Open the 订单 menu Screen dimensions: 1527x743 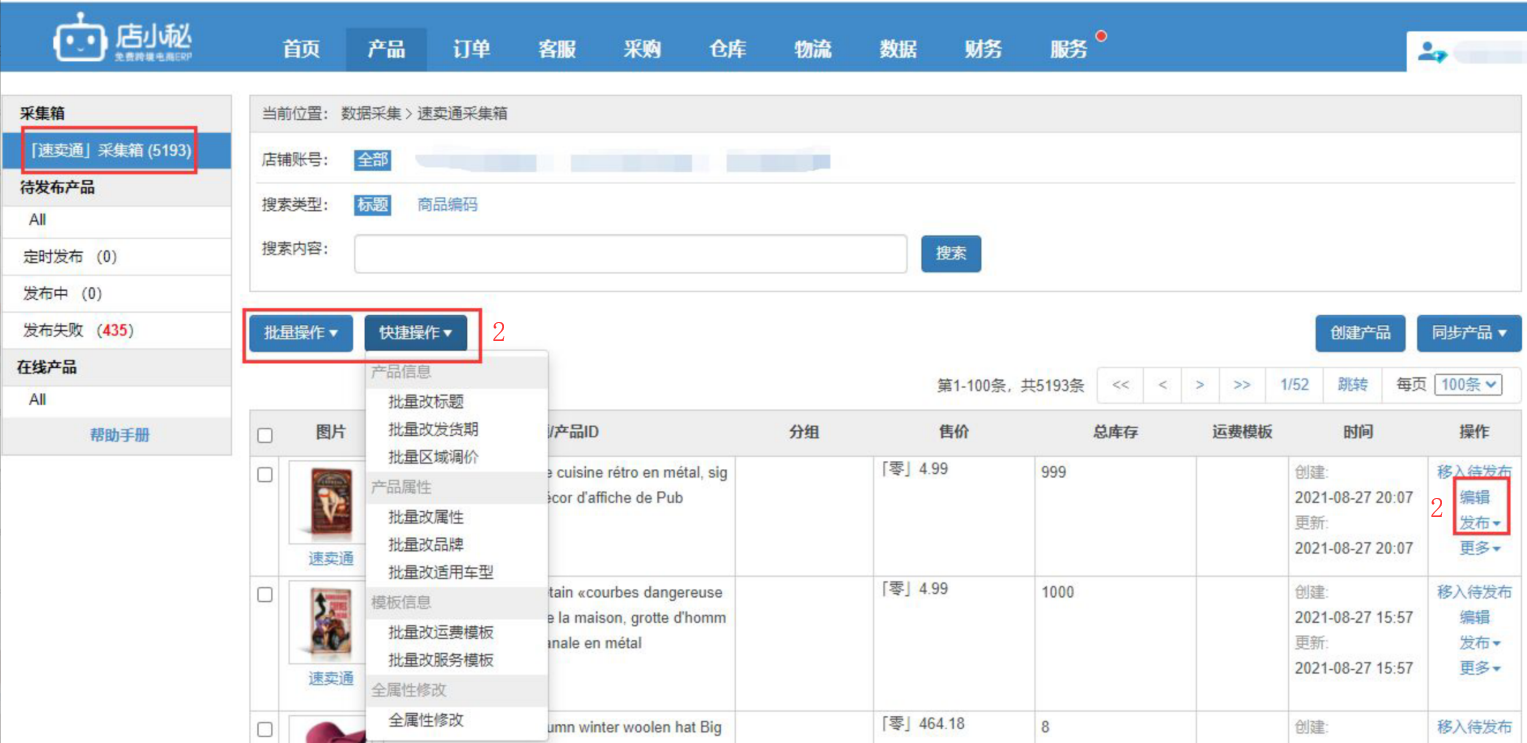pyautogui.click(x=471, y=49)
